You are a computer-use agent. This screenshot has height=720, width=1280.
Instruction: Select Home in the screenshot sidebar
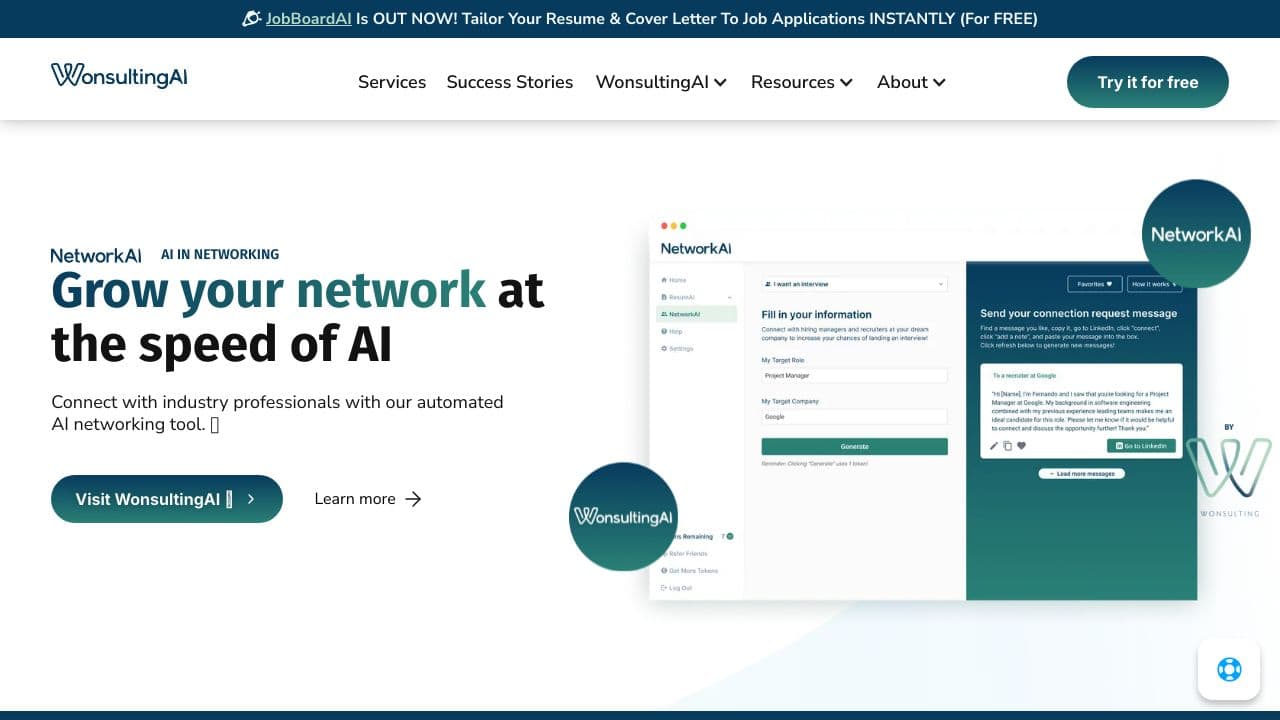[674, 280]
